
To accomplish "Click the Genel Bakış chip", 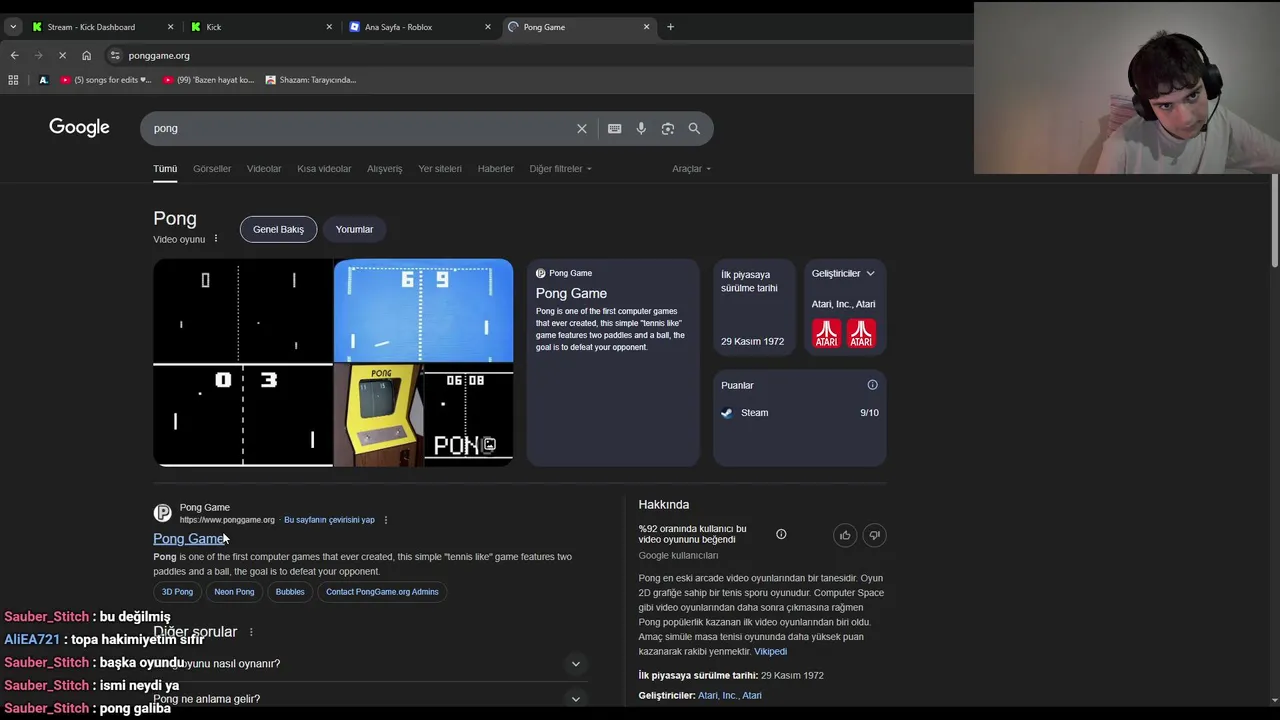I will 278,229.
